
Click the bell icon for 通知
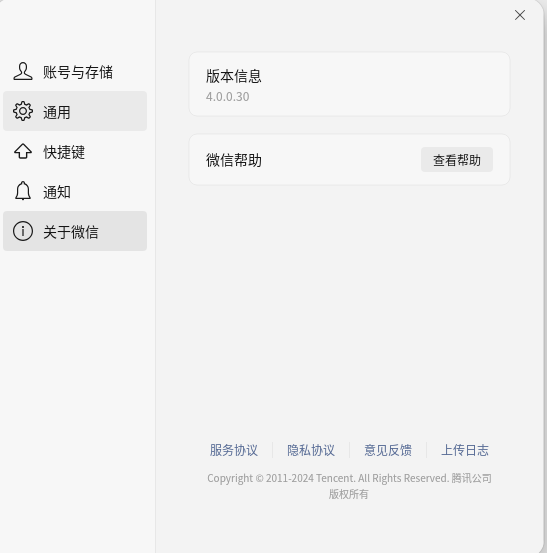(x=23, y=191)
